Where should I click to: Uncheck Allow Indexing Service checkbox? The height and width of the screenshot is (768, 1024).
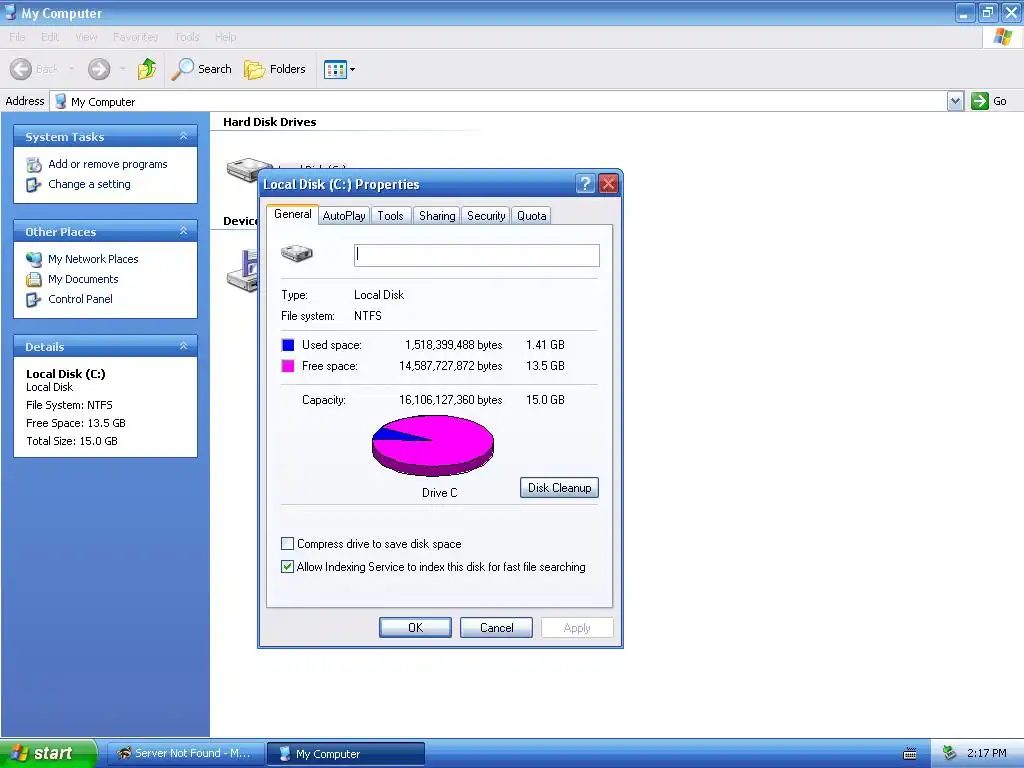tap(287, 566)
